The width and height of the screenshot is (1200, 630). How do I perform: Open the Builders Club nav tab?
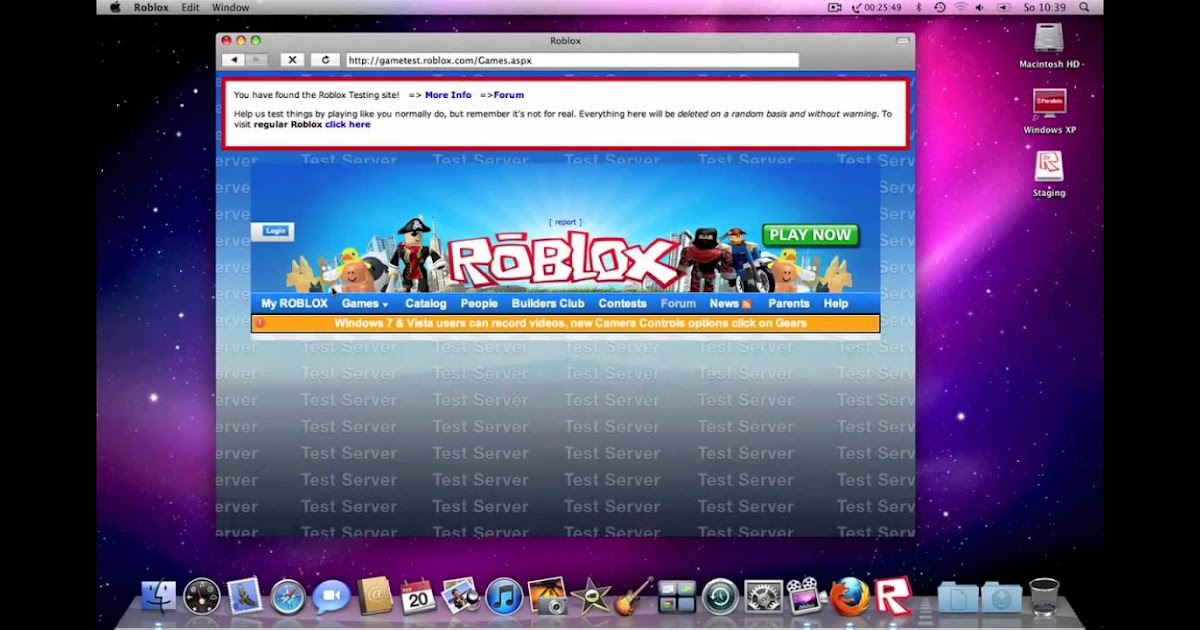pyautogui.click(x=548, y=303)
